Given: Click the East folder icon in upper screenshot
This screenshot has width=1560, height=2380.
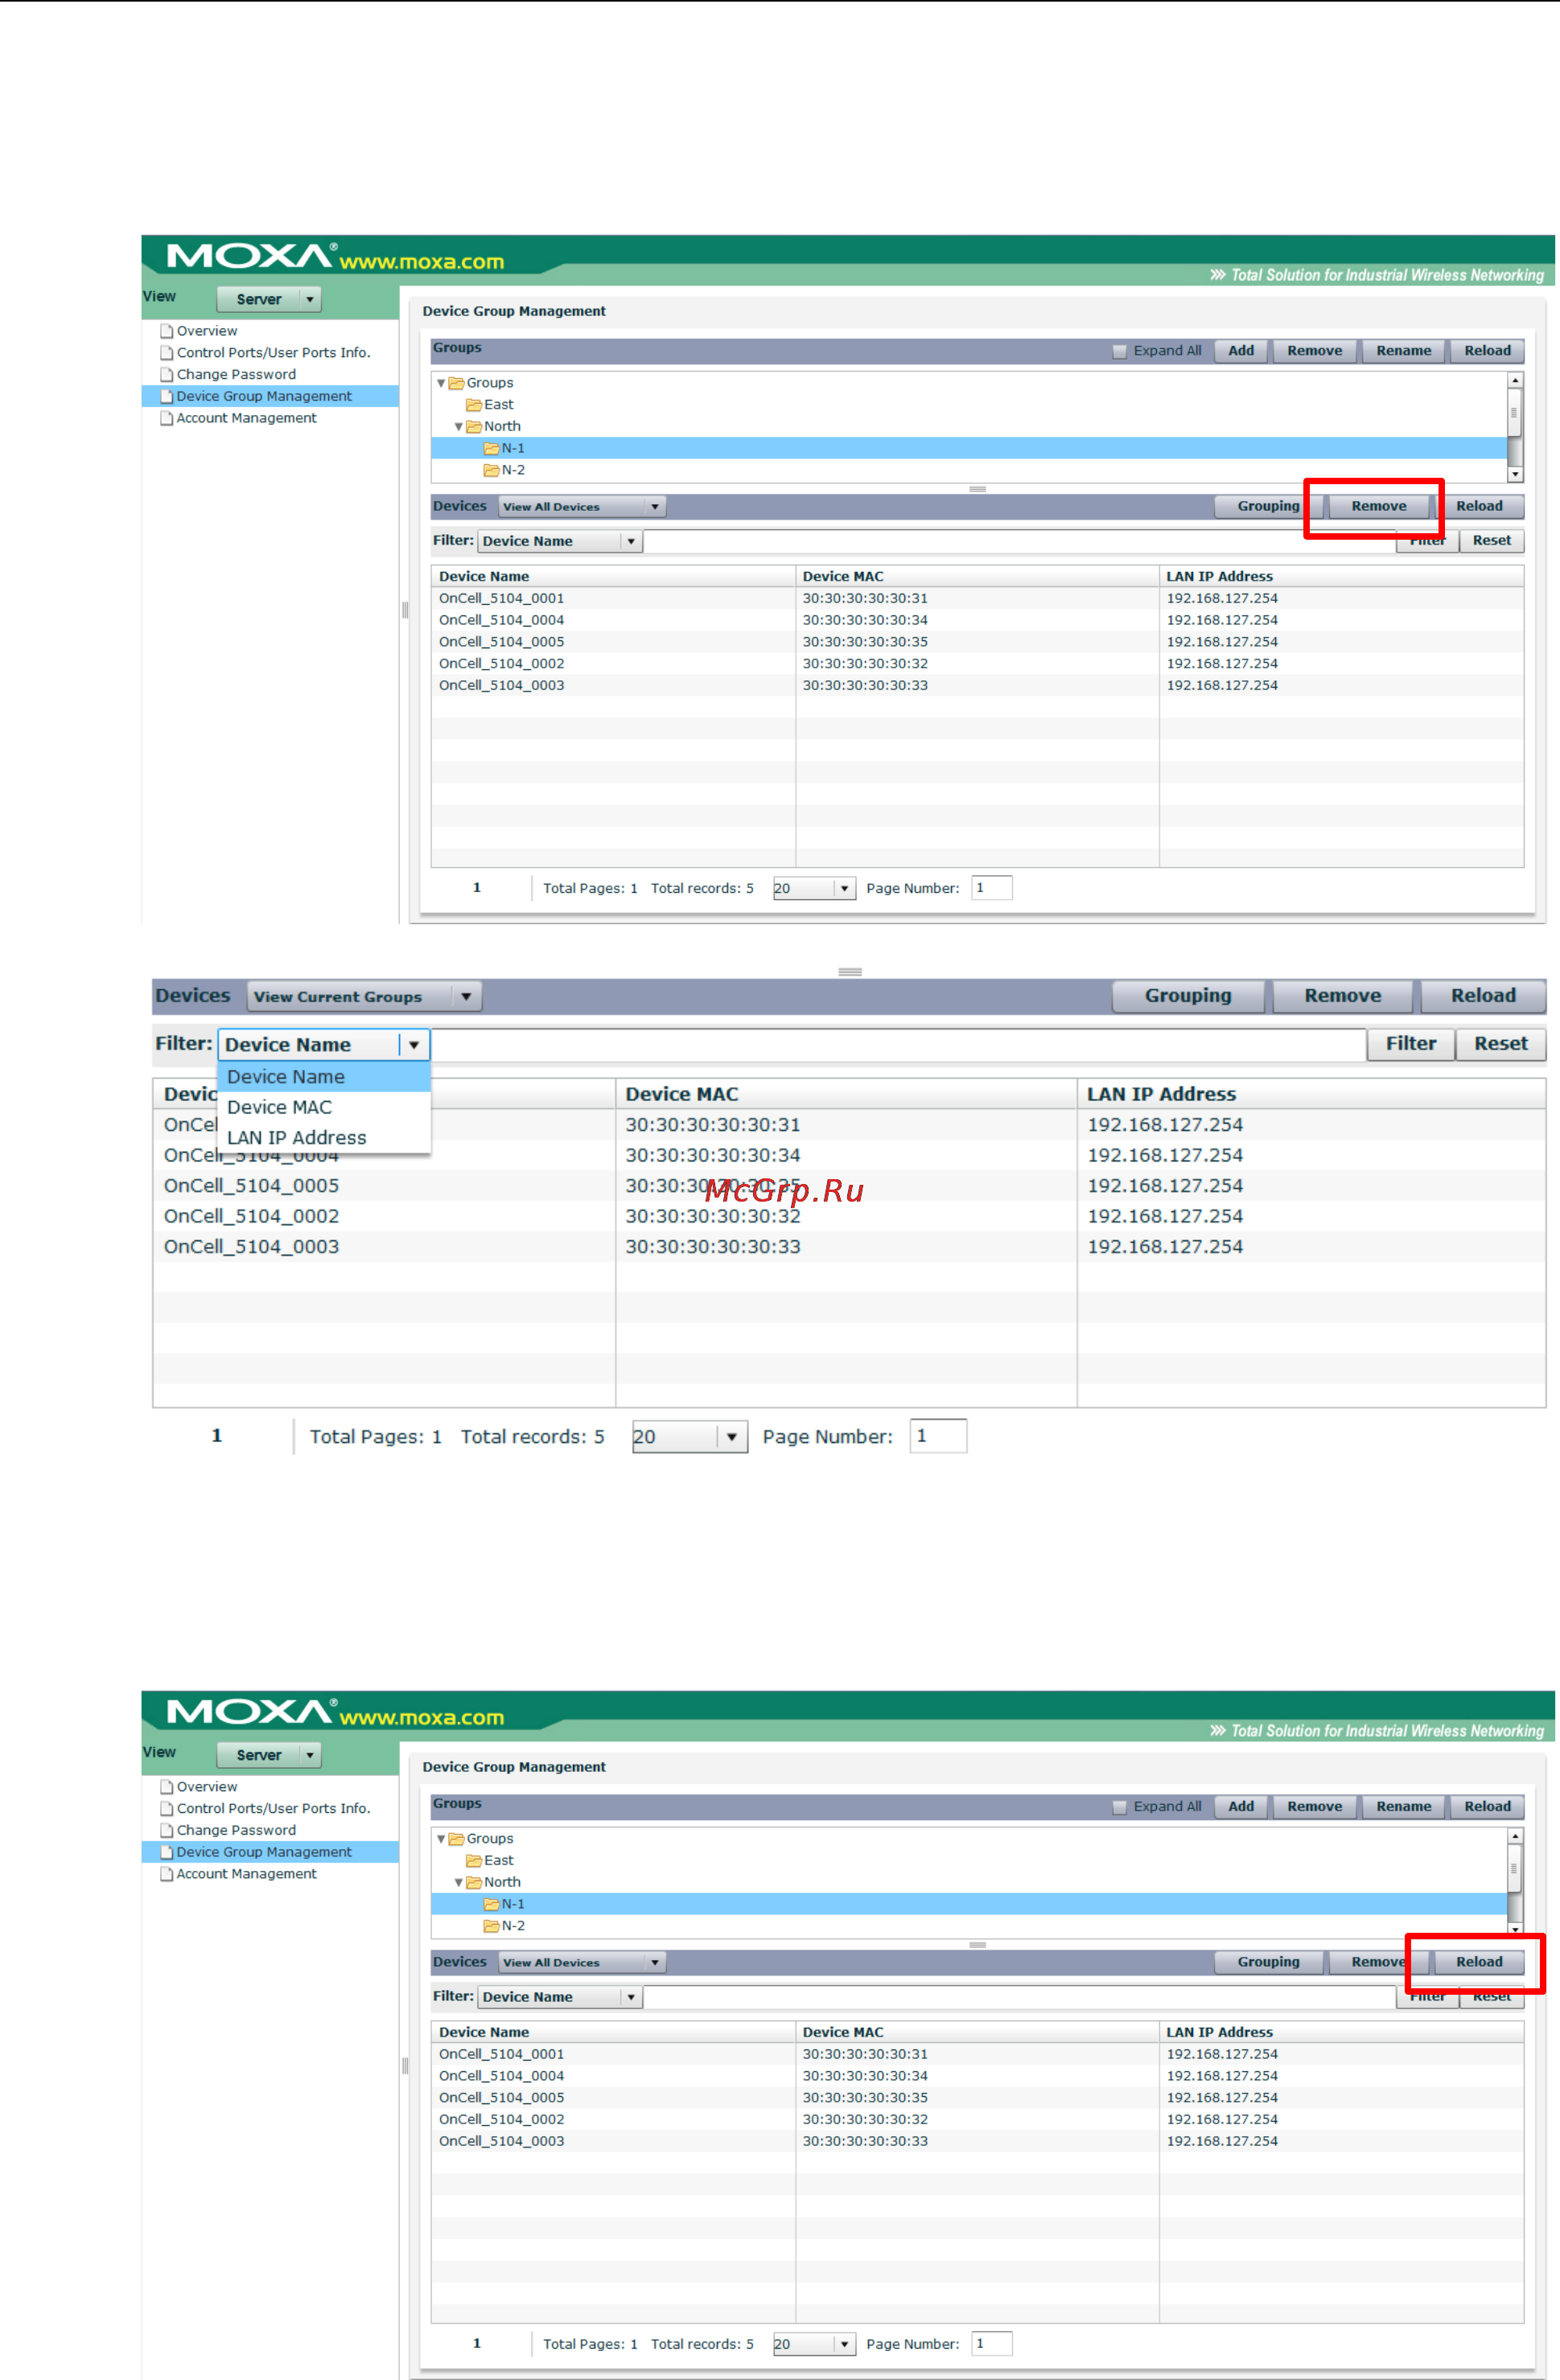Looking at the screenshot, I should pyautogui.click(x=474, y=405).
